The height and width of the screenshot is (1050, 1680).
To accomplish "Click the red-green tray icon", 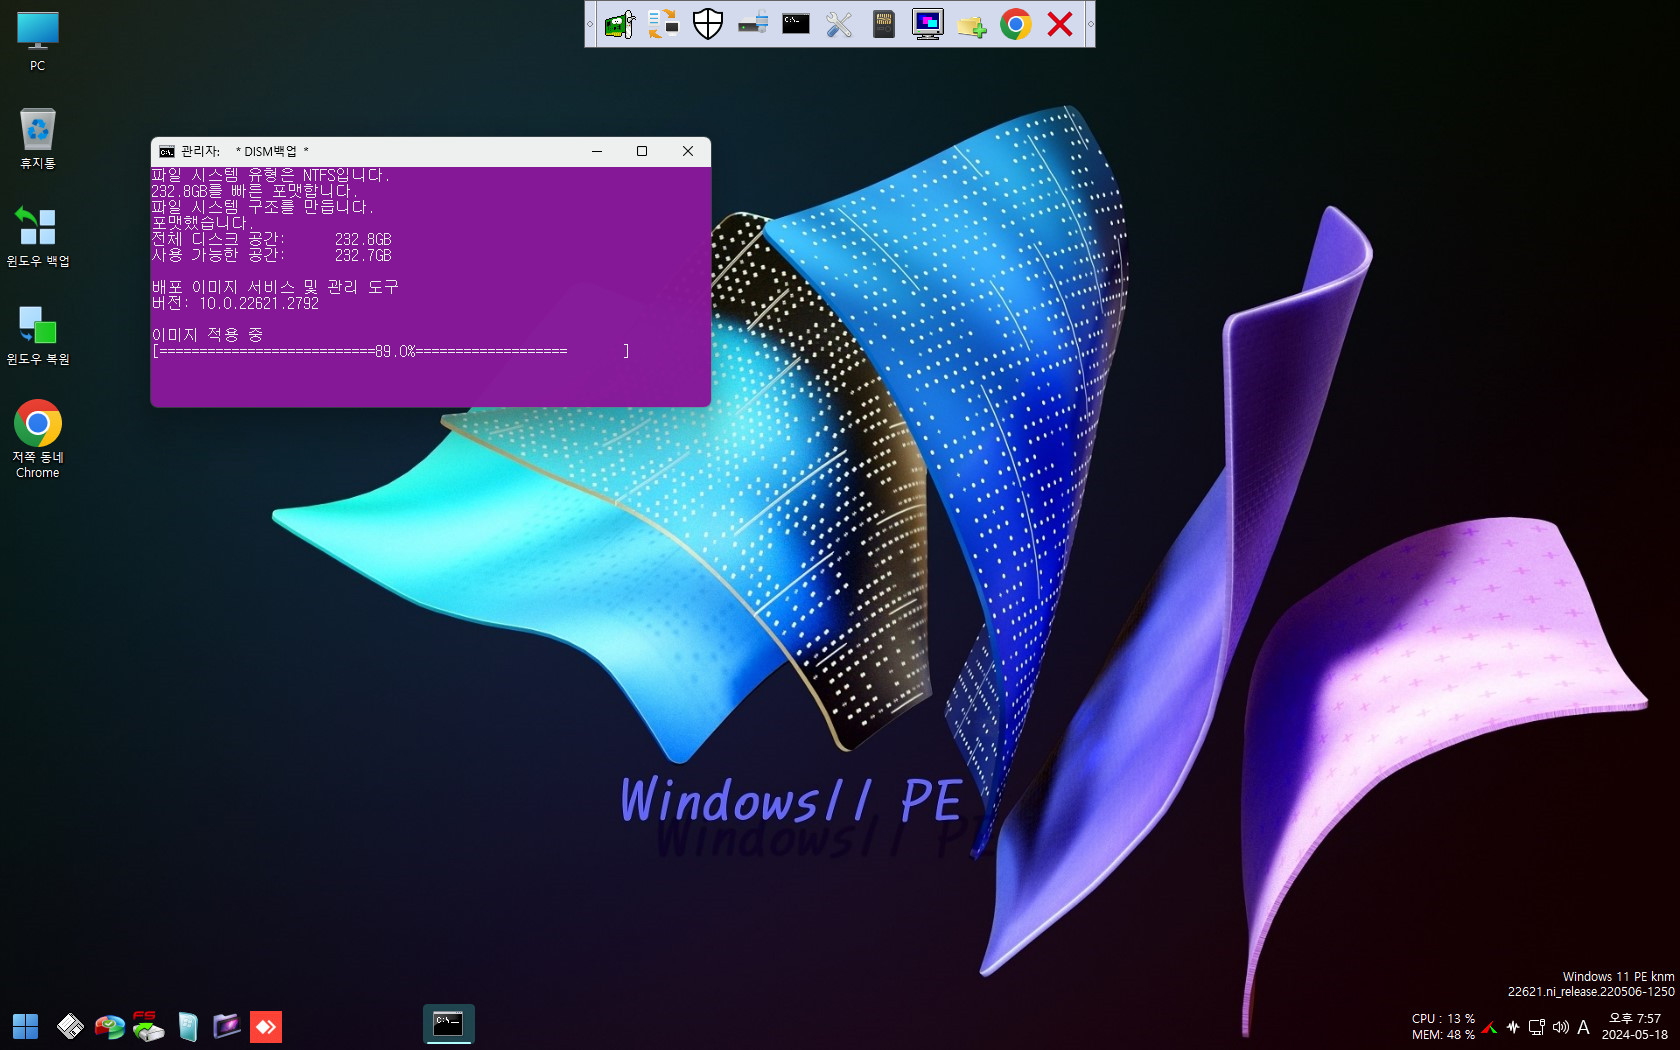I will pos(1490,1027).
